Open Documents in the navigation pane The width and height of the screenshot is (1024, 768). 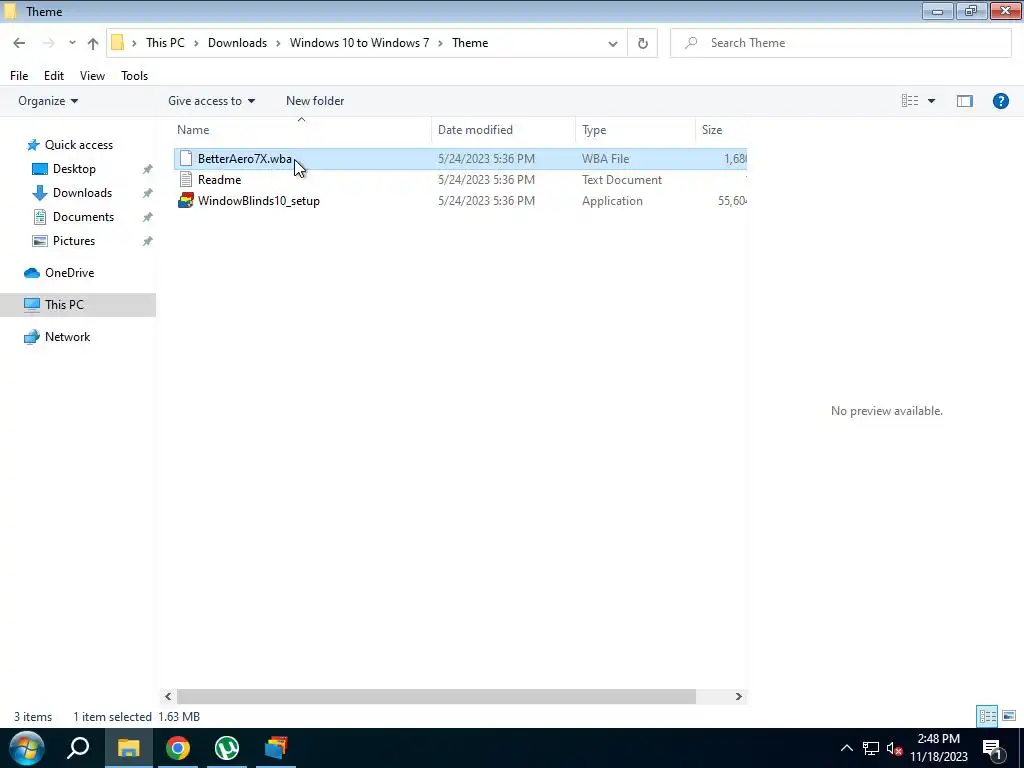[x=83, y=217]
